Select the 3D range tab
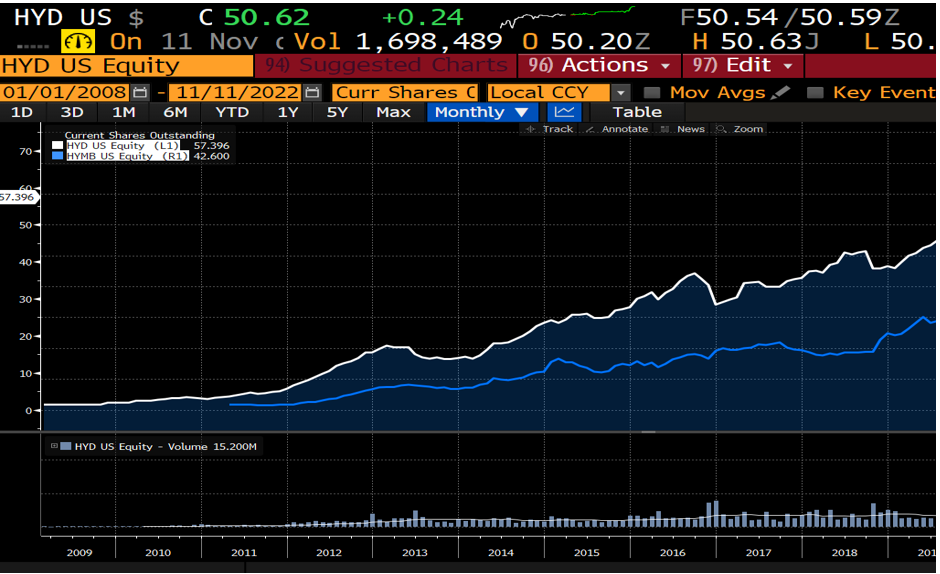The width and height of the screenshot is (940, 574). [72, 112]
